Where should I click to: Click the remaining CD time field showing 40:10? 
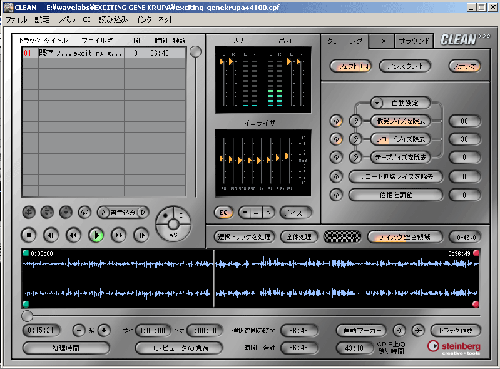click(354, 348)
